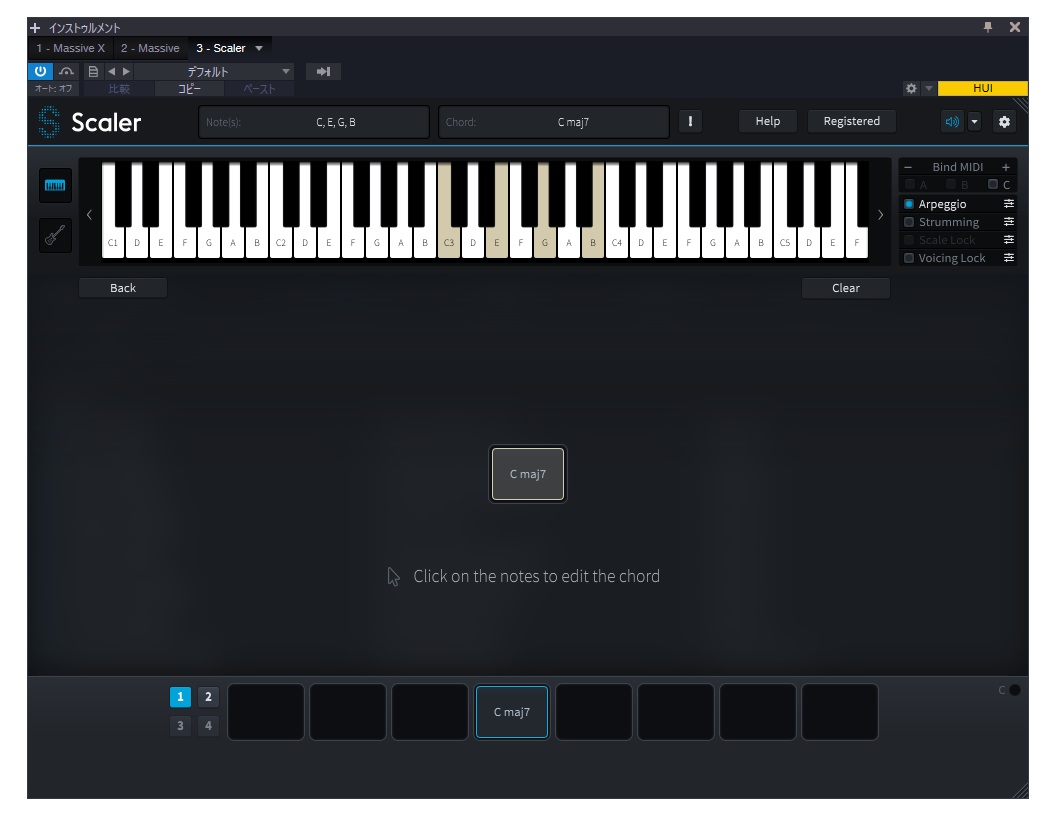
Task: Click the first empty chord slot
Action: point(266,712)
